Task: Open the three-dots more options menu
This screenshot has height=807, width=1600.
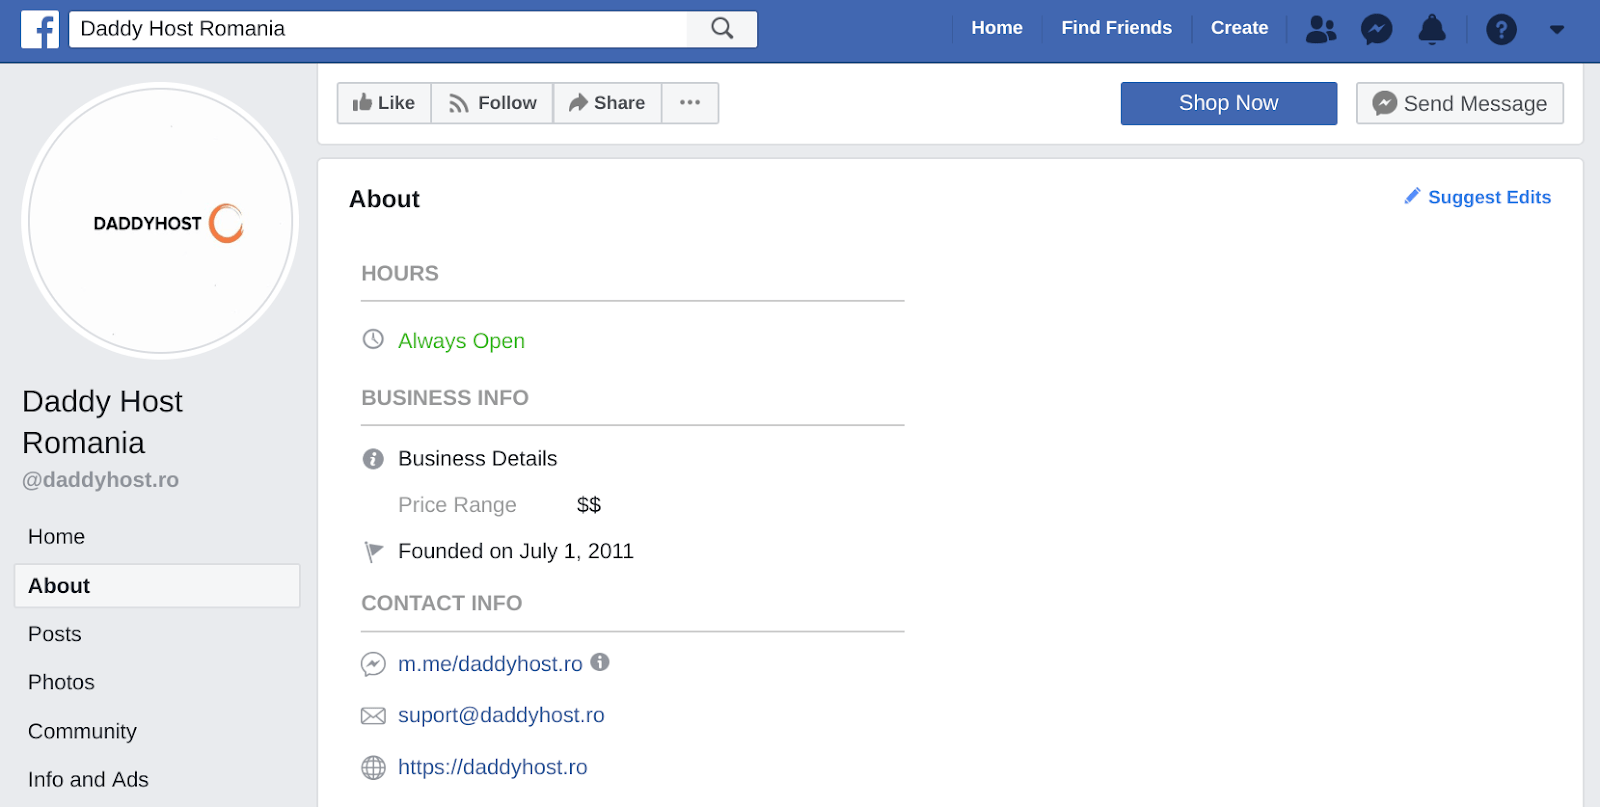Action: [x=690, y=103]
